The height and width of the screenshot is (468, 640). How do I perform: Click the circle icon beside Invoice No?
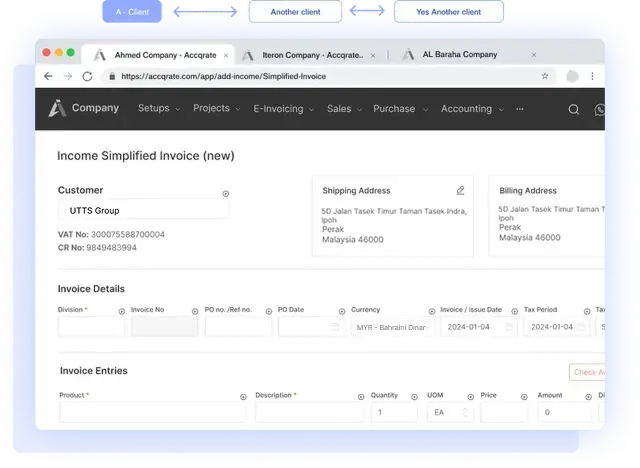click(195, 311)
